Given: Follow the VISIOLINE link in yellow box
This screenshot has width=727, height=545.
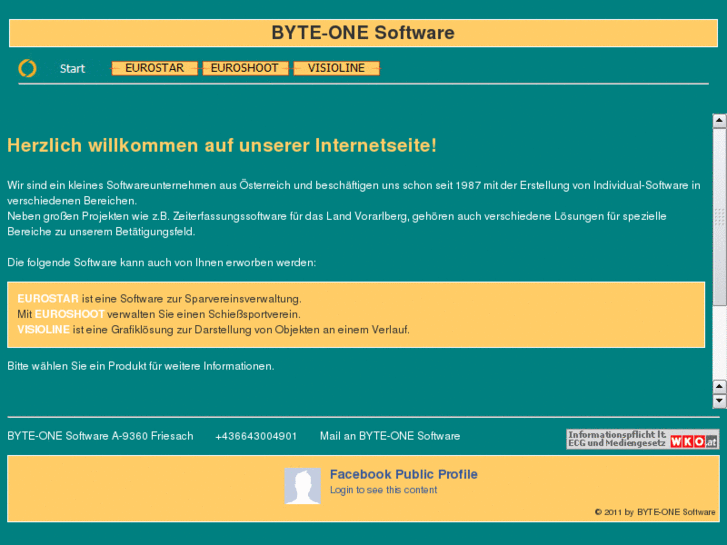Looking at the screenshot, I should 43,330.
